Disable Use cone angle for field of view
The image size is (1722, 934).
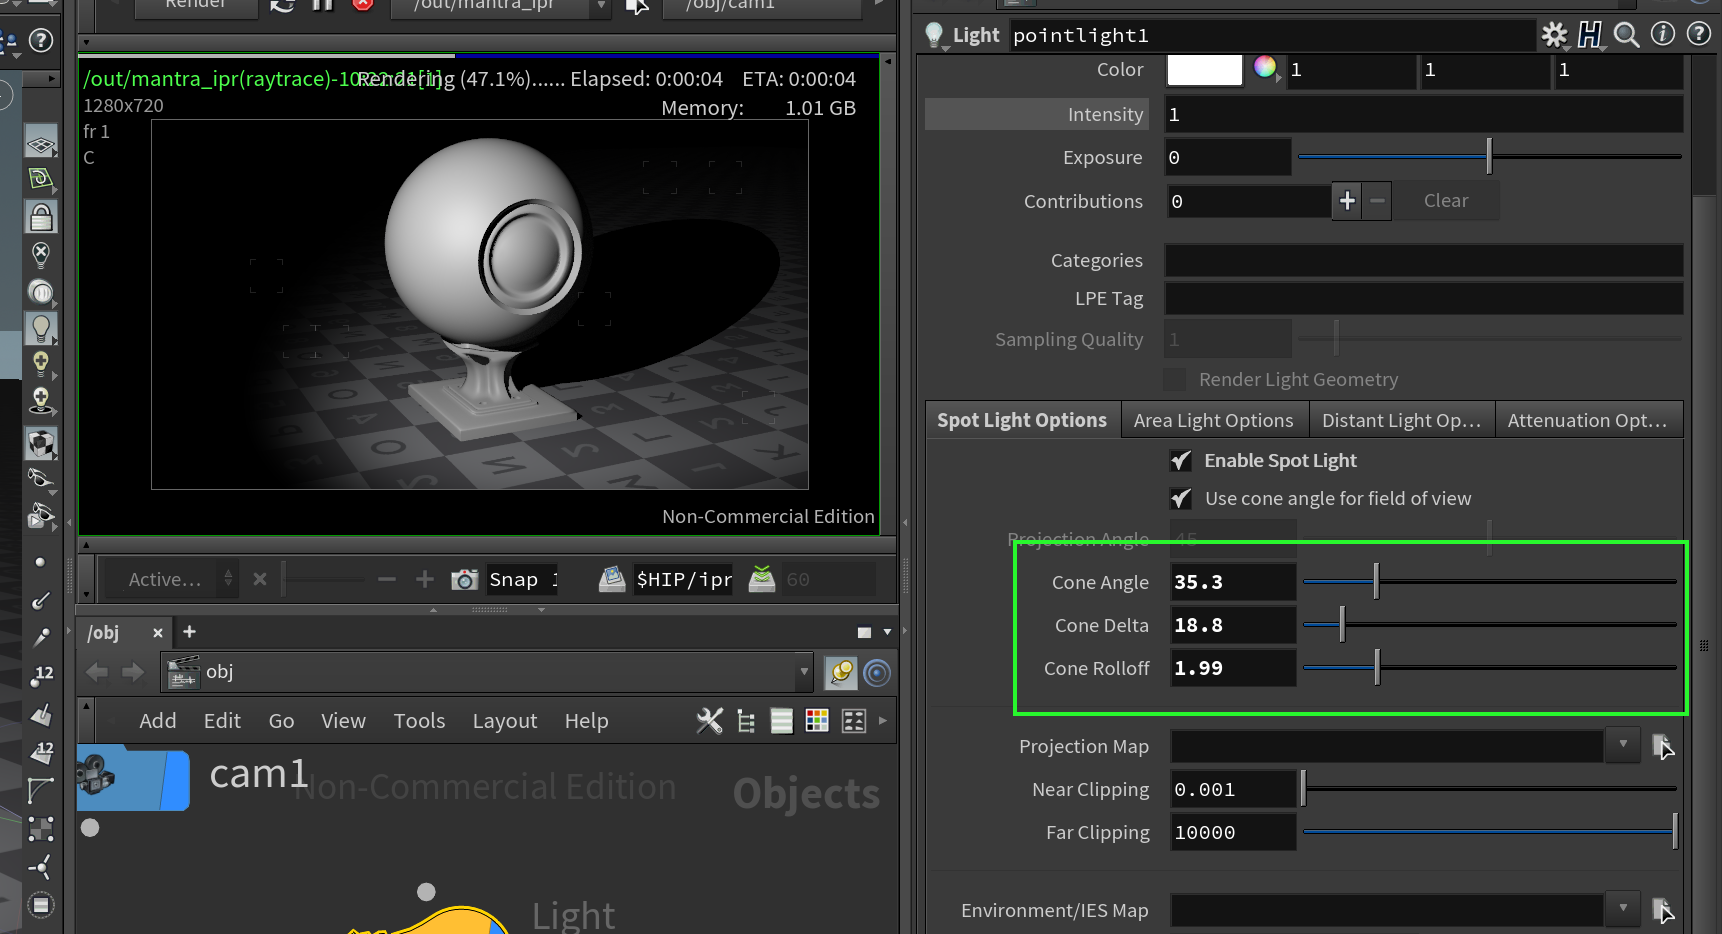pyautogui.click(x=1180, y=498)
